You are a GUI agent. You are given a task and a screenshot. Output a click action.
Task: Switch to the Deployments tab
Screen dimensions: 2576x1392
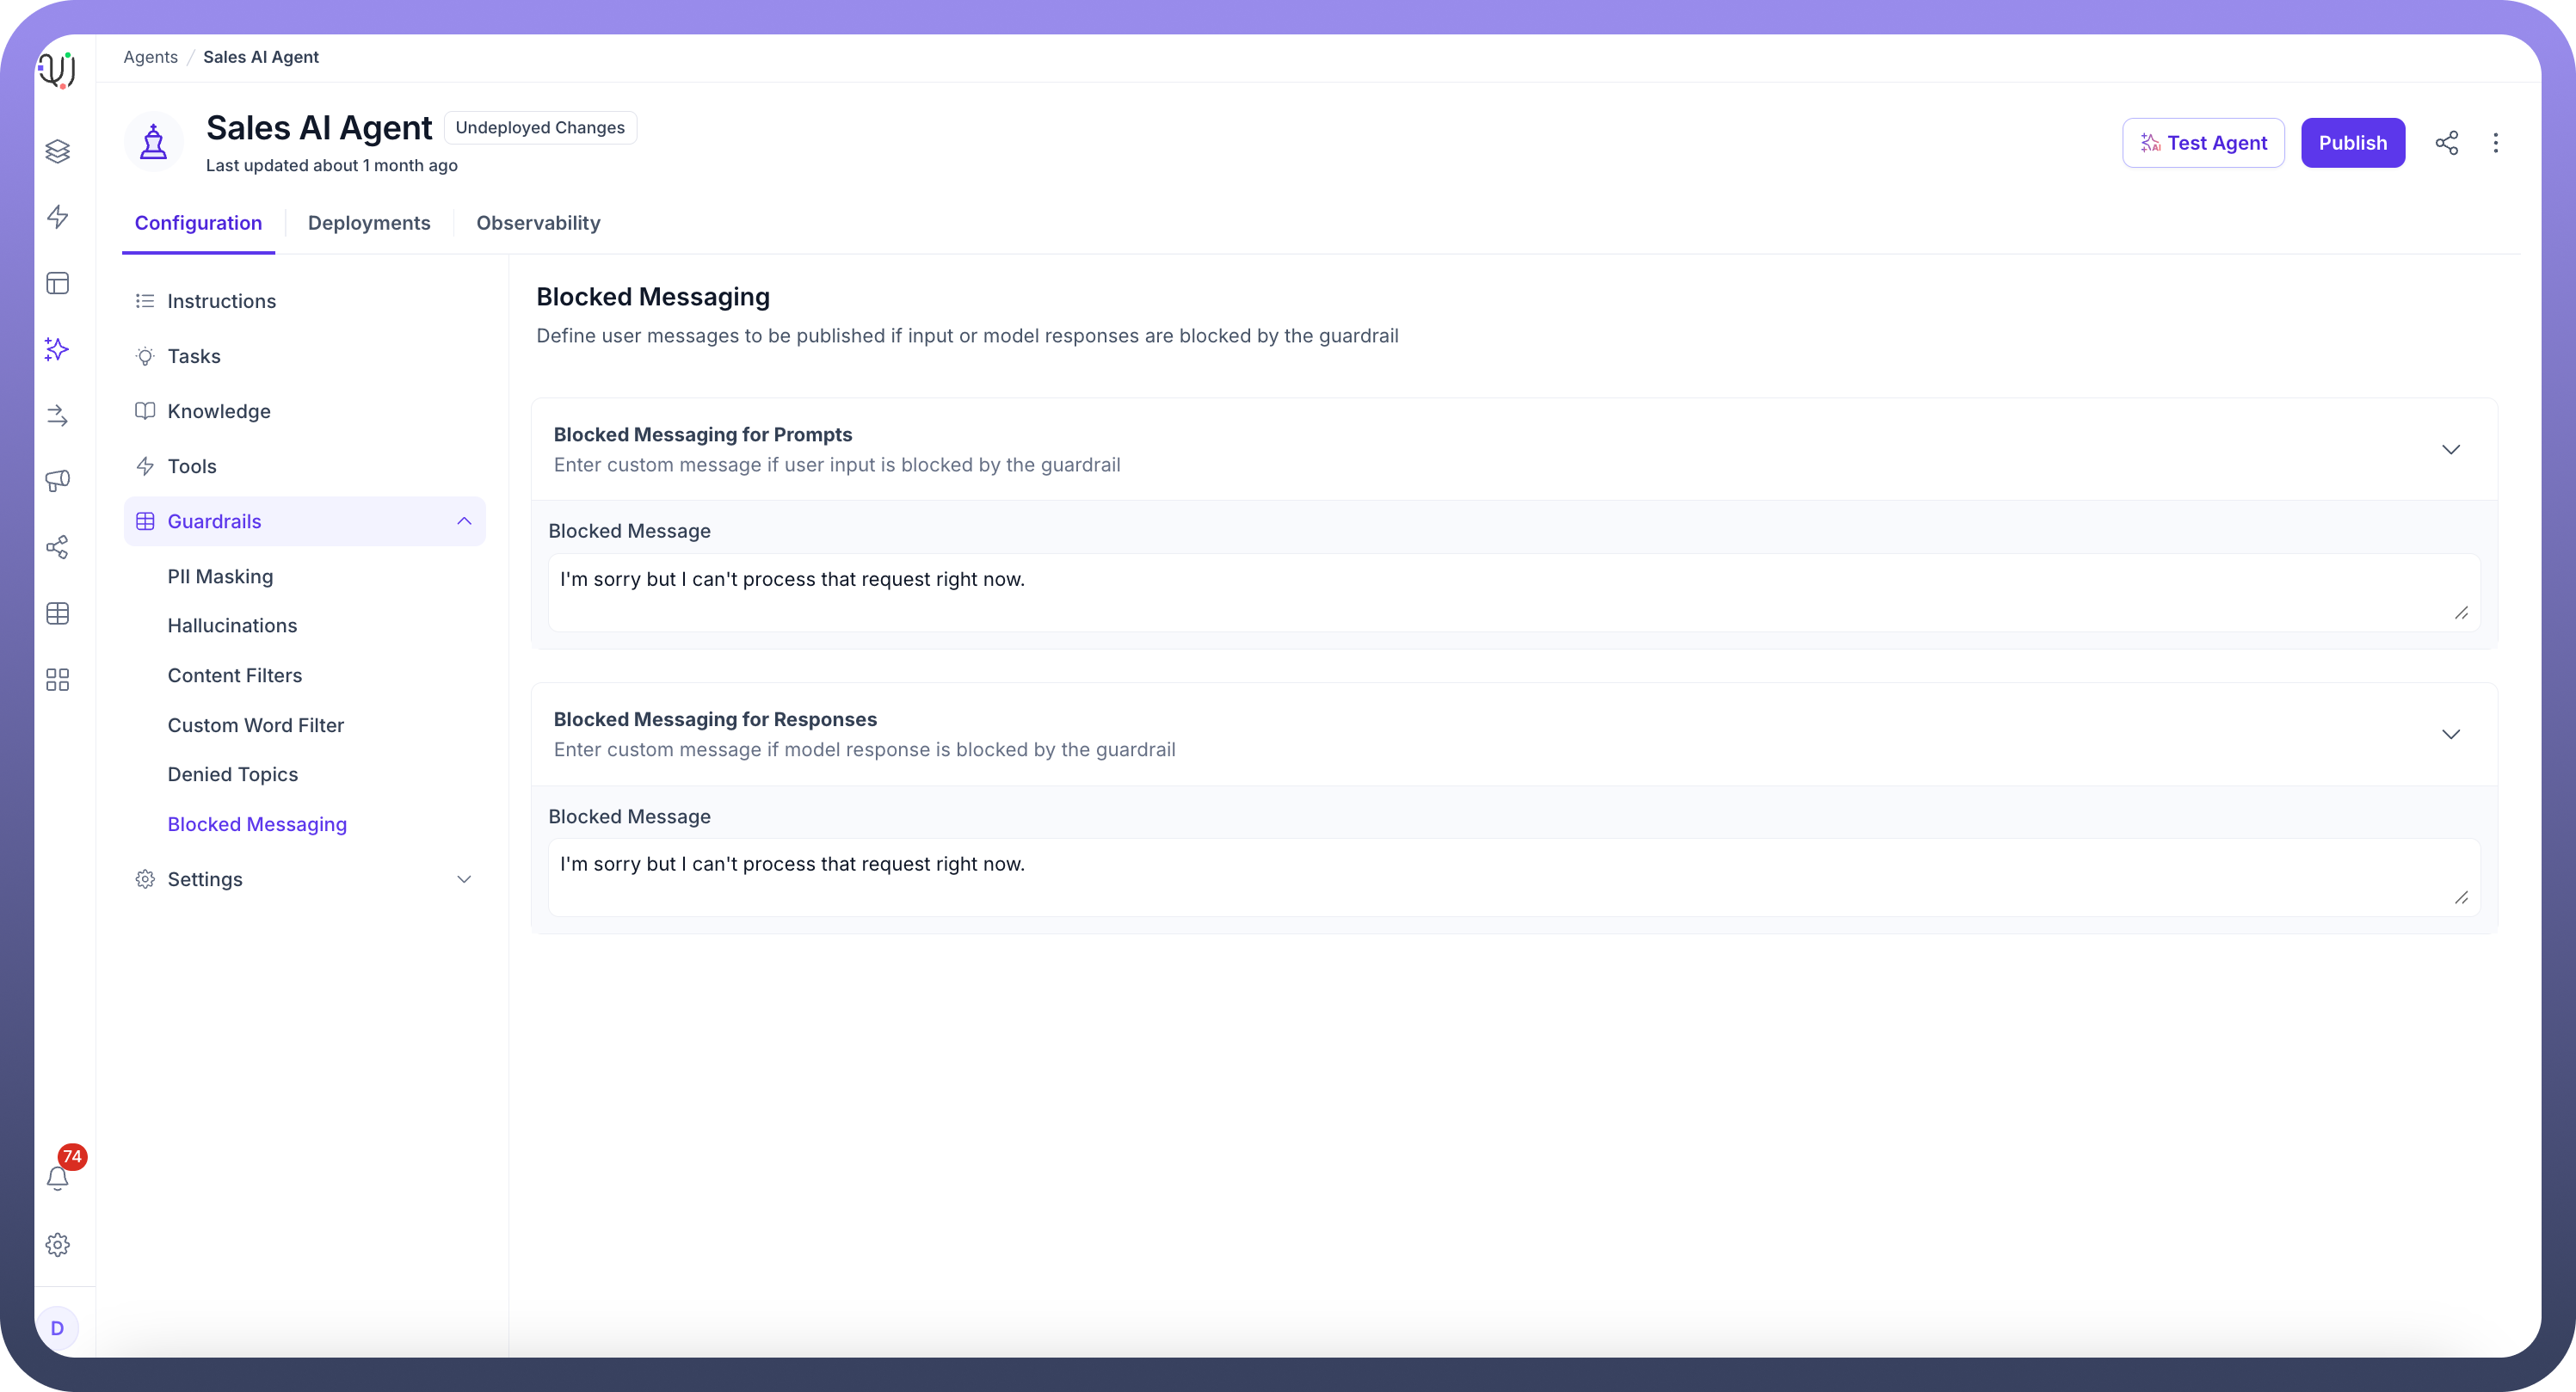coord(369,223)
